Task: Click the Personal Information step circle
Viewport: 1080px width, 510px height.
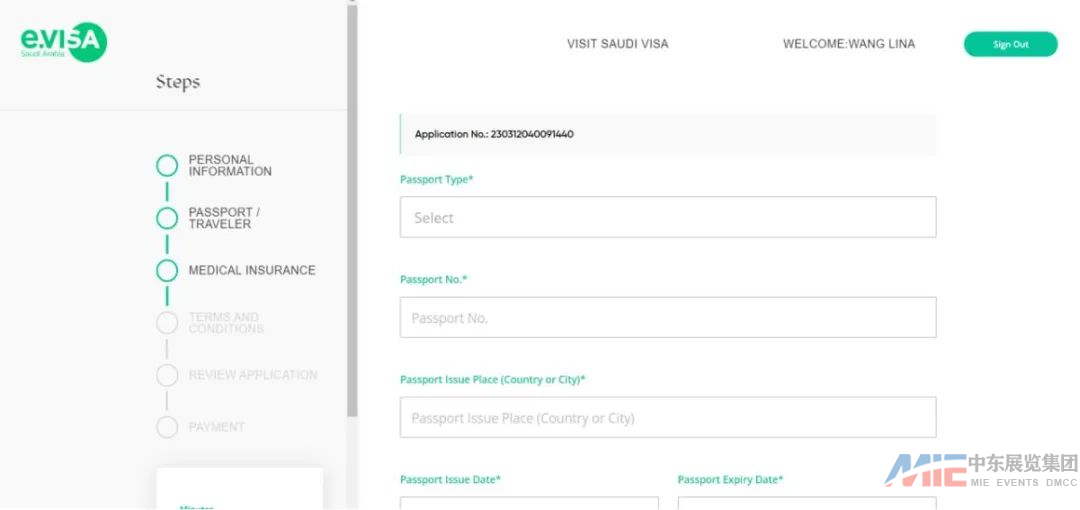Action: pyautogui.click(x=167, y=166)
